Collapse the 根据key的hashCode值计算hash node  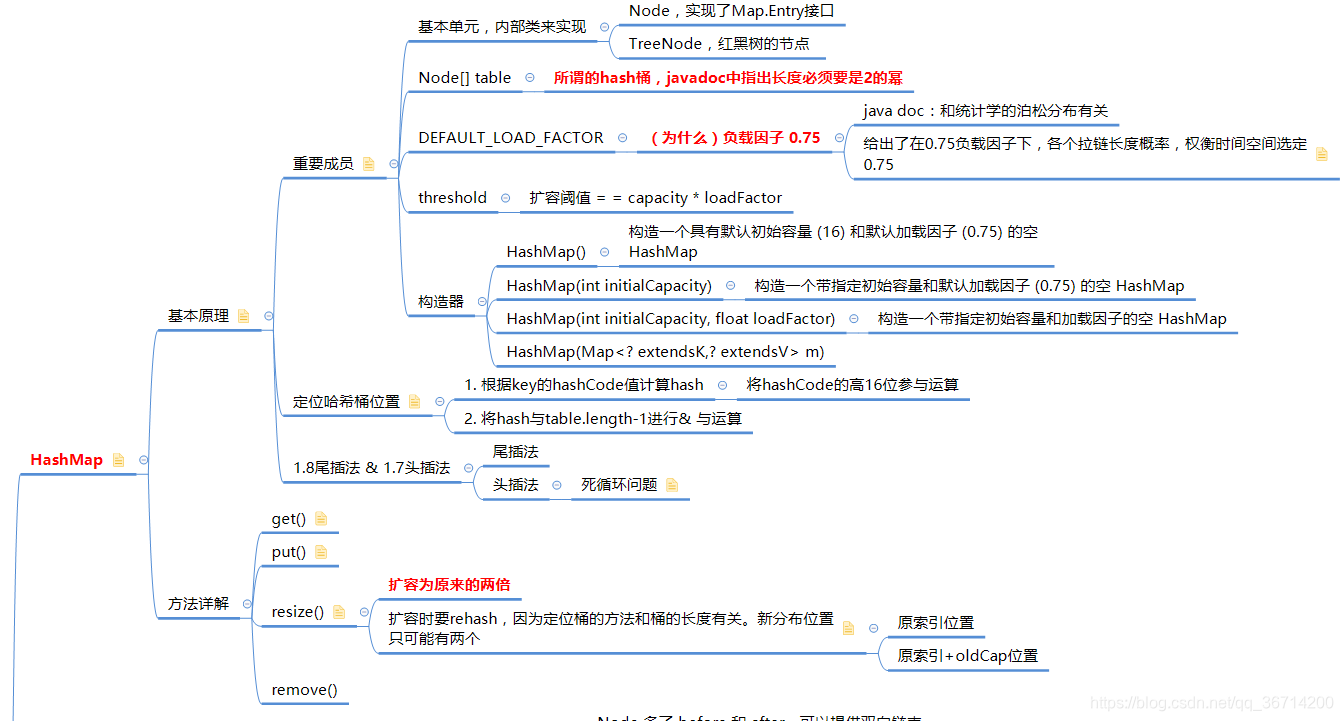tap(722, 385)
